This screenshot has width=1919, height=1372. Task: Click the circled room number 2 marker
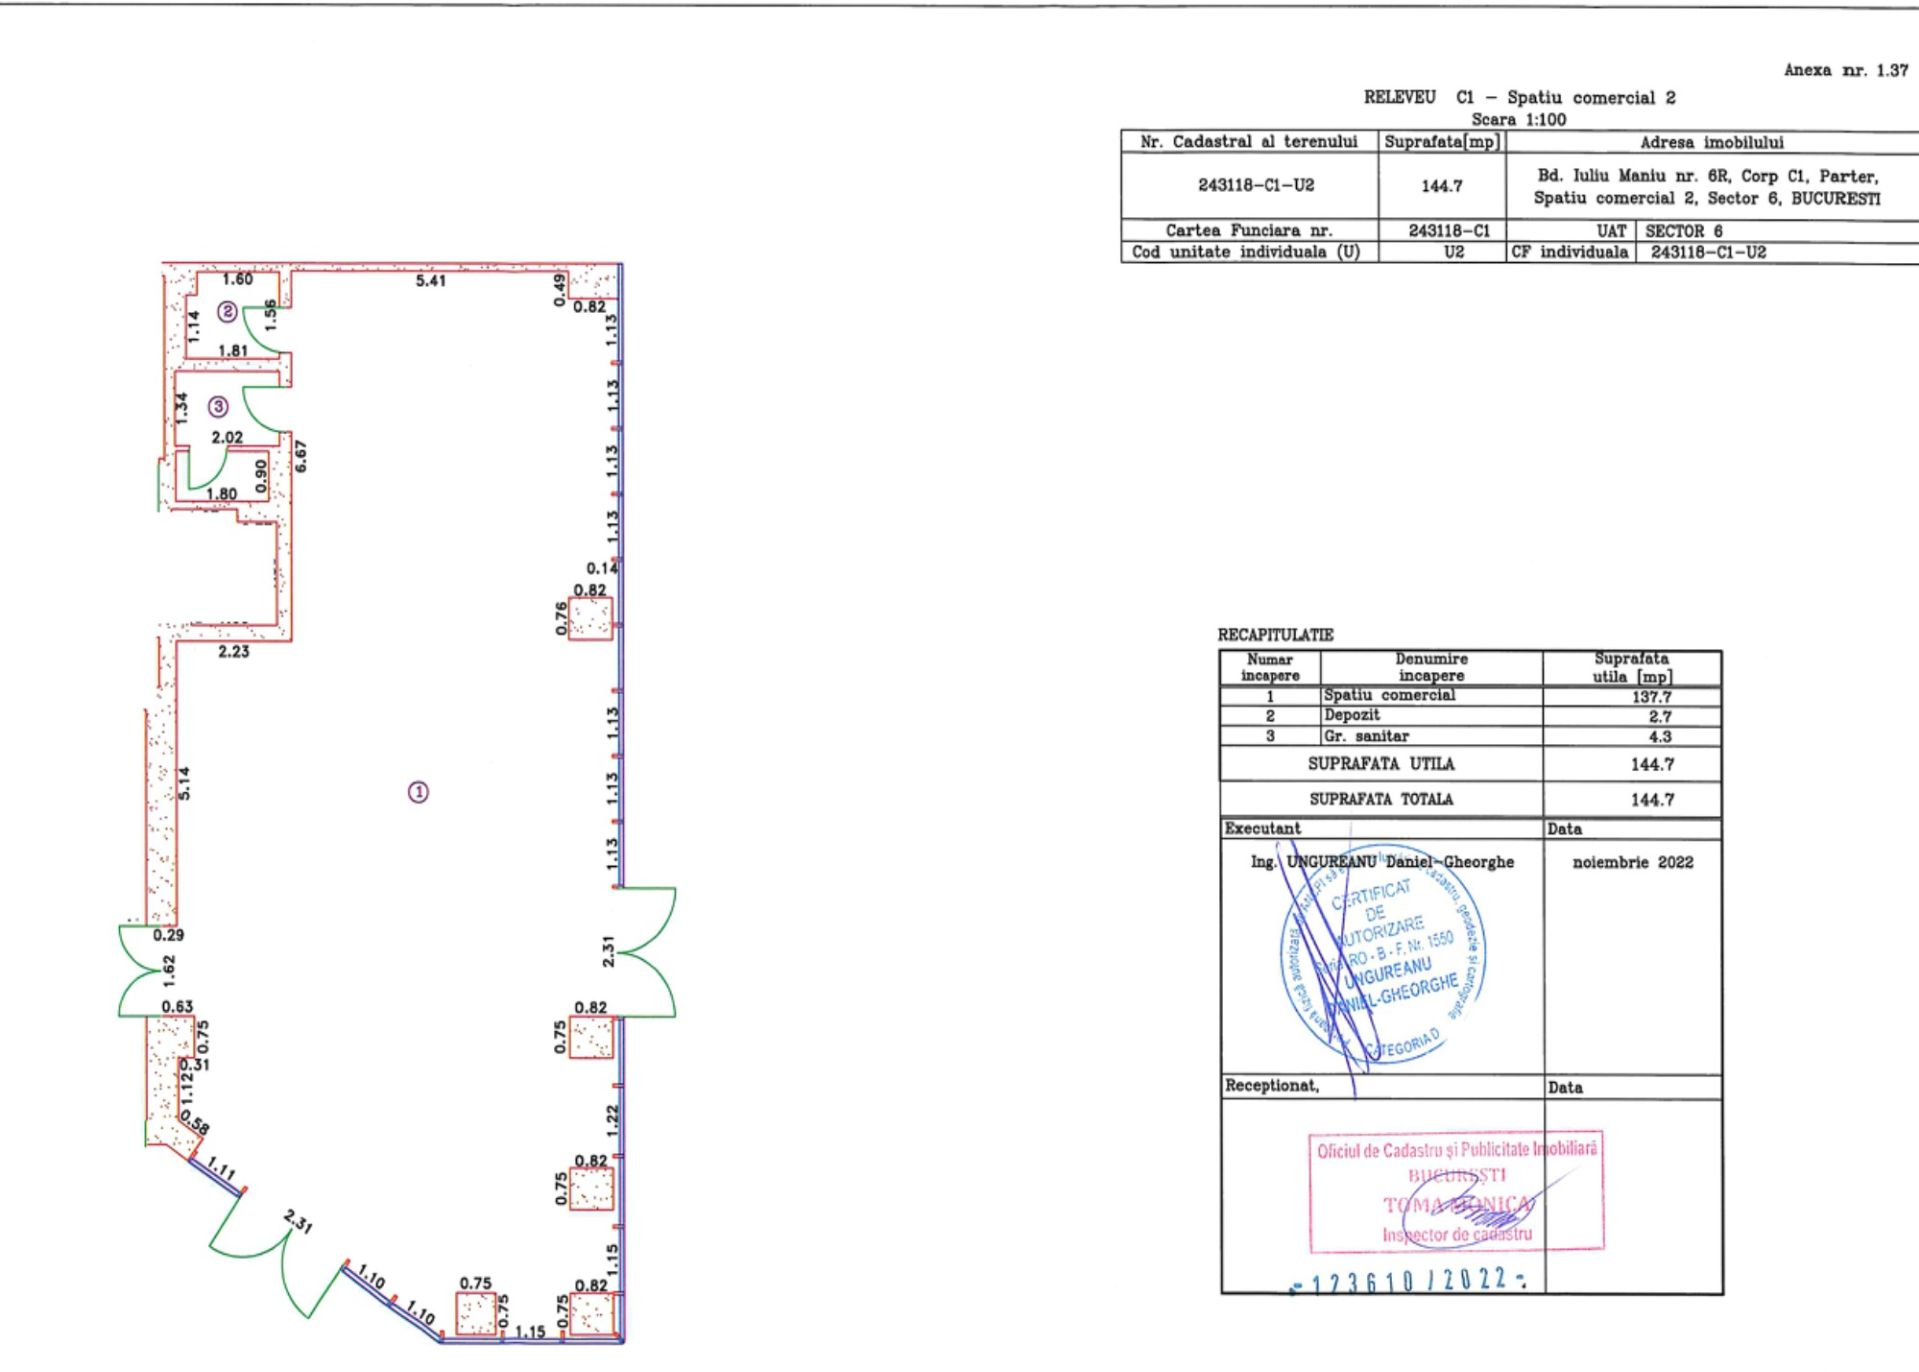(x=228, y=312)
